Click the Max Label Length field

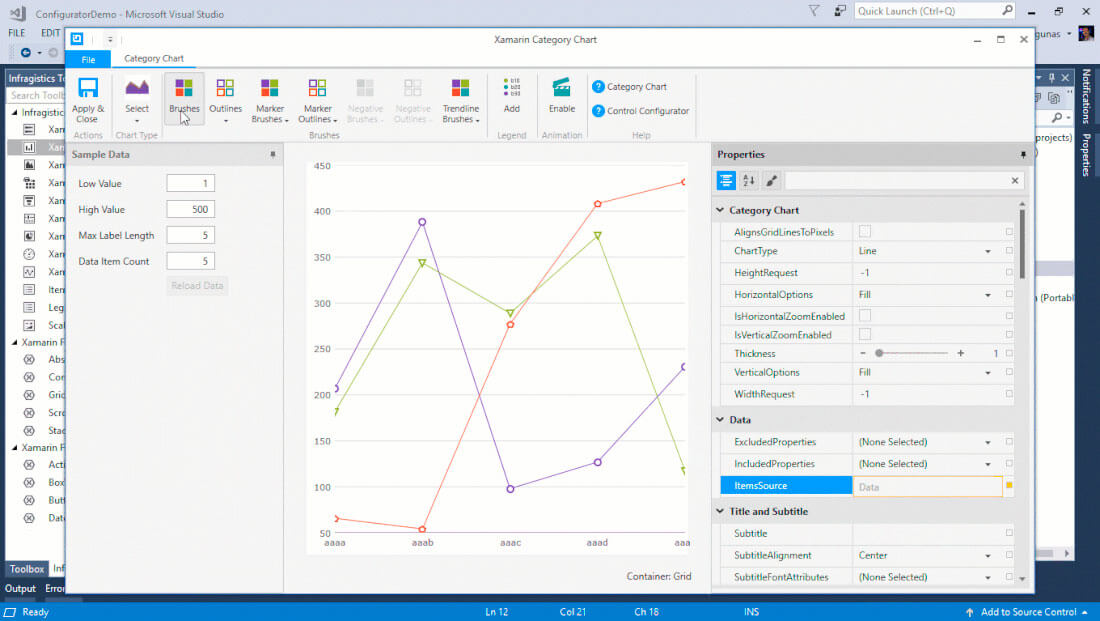pos(191,235)
